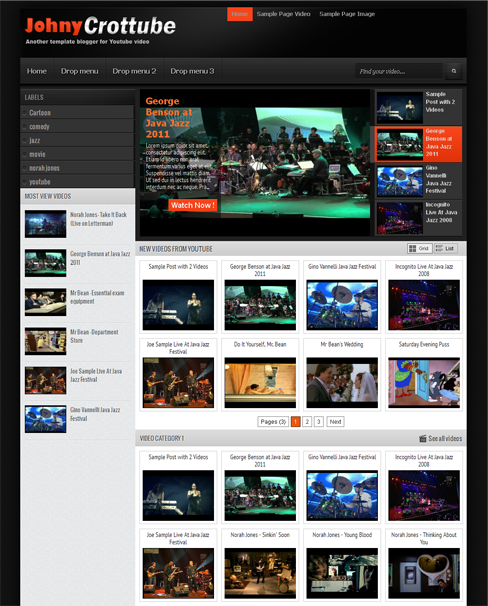Select slider item Gino Vannelli Java Jazz Festival
This screenshot has width=488, height=606.
click(418, 180)
